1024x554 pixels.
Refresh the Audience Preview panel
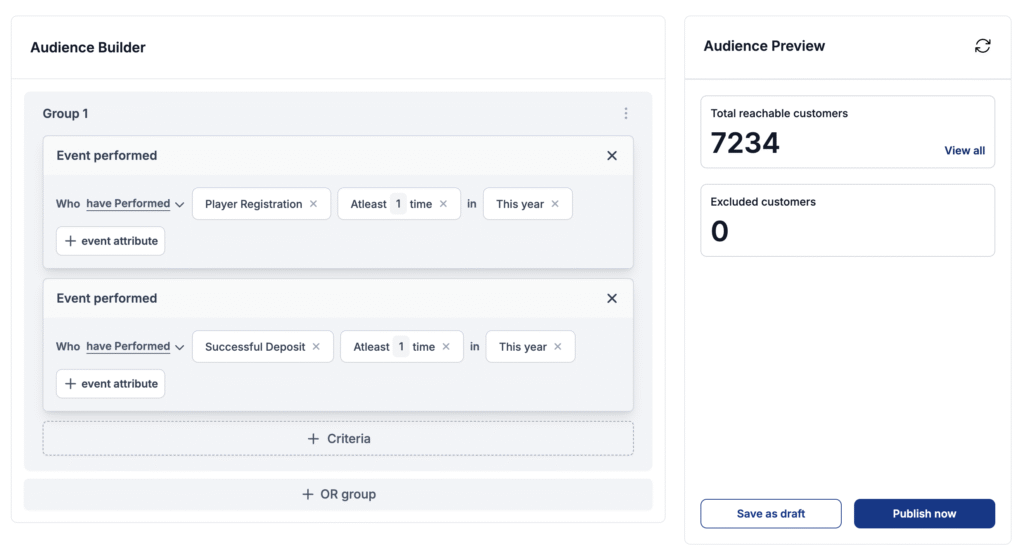click(982, 46)
